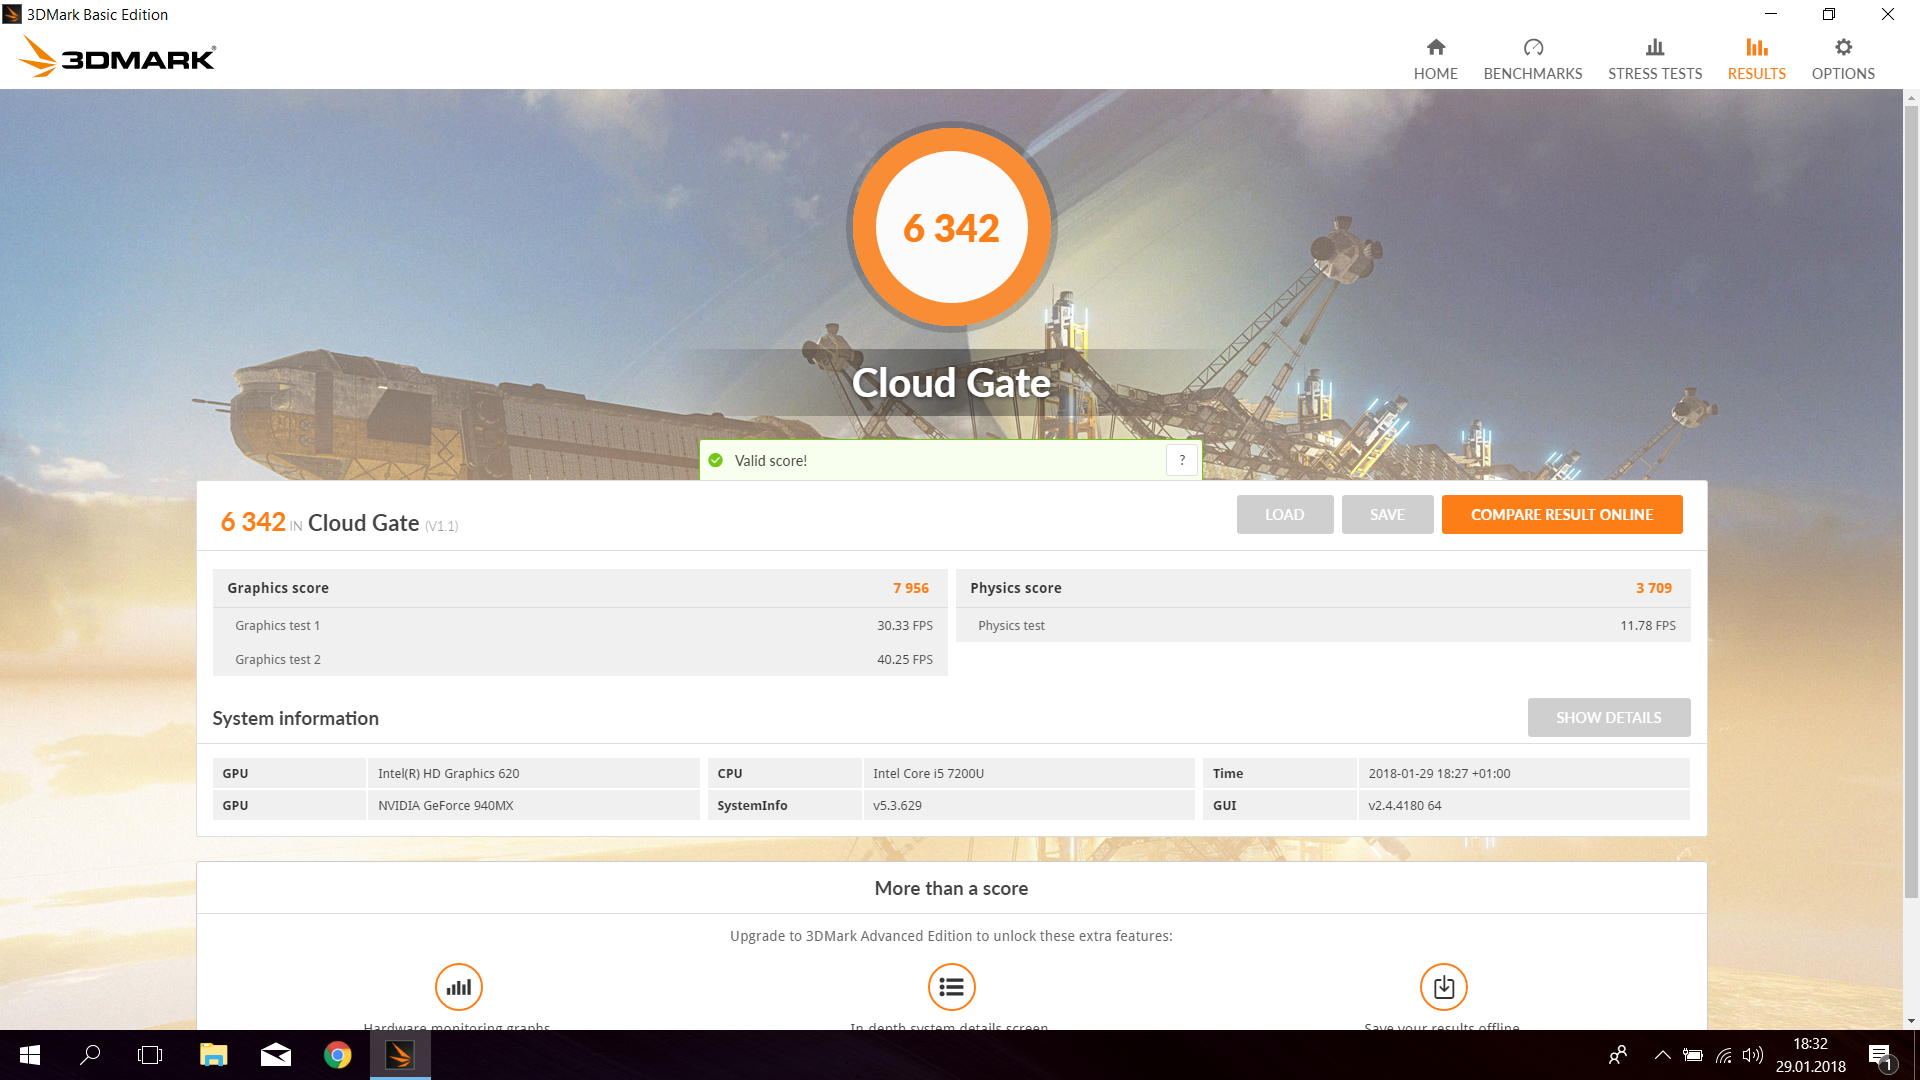Select the Physics test row
1920x1080 pixels.
point(1323,625)
